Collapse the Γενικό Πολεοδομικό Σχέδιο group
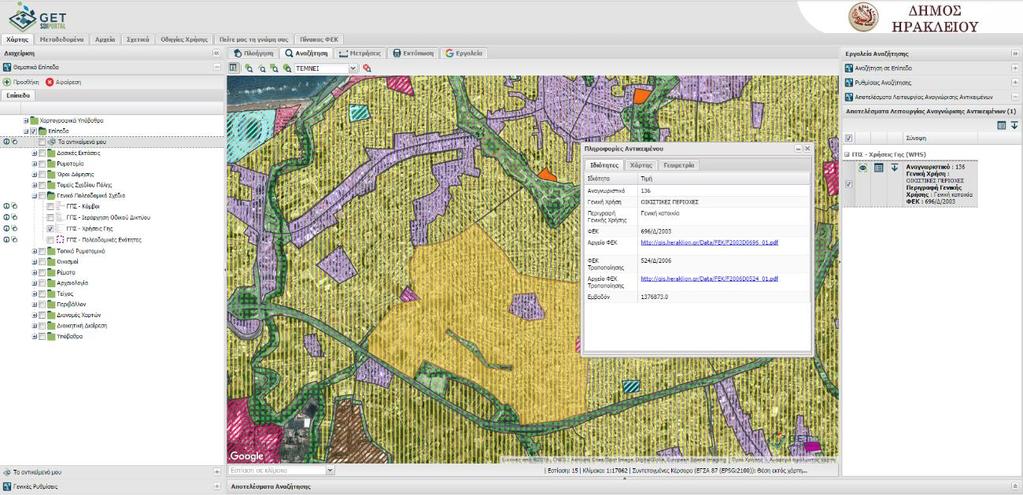Screen dimensions: 1023x495 (x=34, y=196)
